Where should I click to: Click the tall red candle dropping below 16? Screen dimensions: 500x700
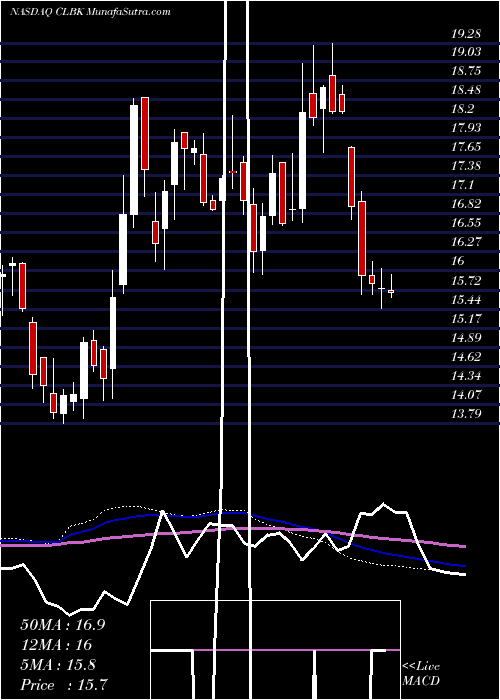[362, 238]
